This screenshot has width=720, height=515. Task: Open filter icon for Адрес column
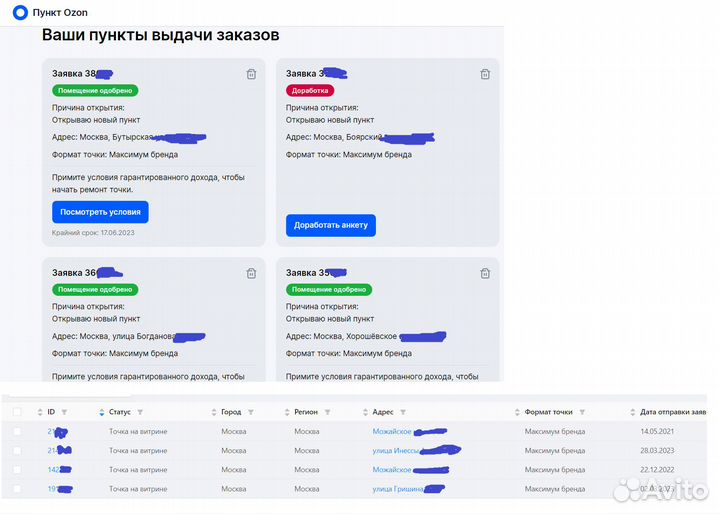point(402,412)
